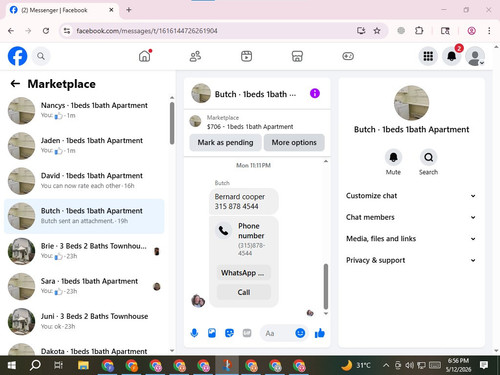Click the address bar URL
This screenshot has height=375, width=500.
pos(147,31)
